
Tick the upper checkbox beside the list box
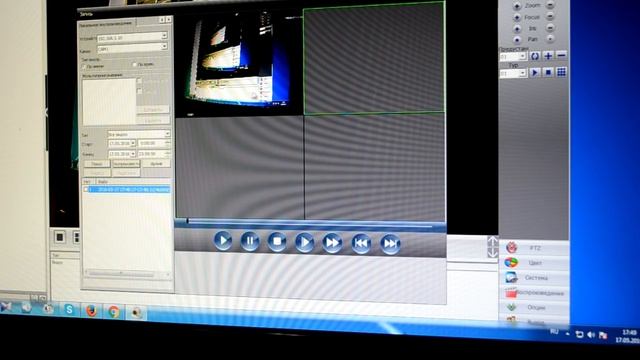(x=139, y=81)
